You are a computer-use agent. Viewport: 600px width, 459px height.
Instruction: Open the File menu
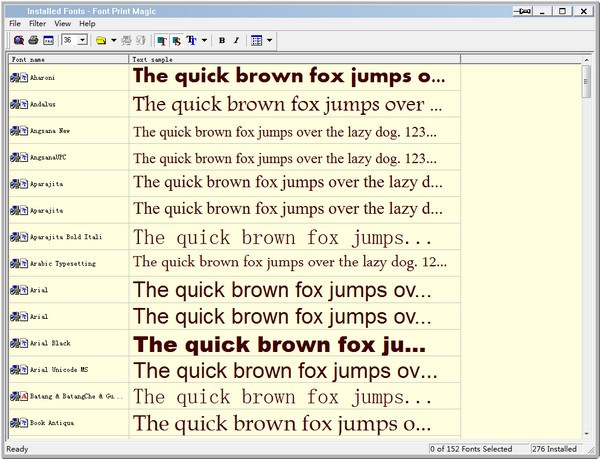15,24
